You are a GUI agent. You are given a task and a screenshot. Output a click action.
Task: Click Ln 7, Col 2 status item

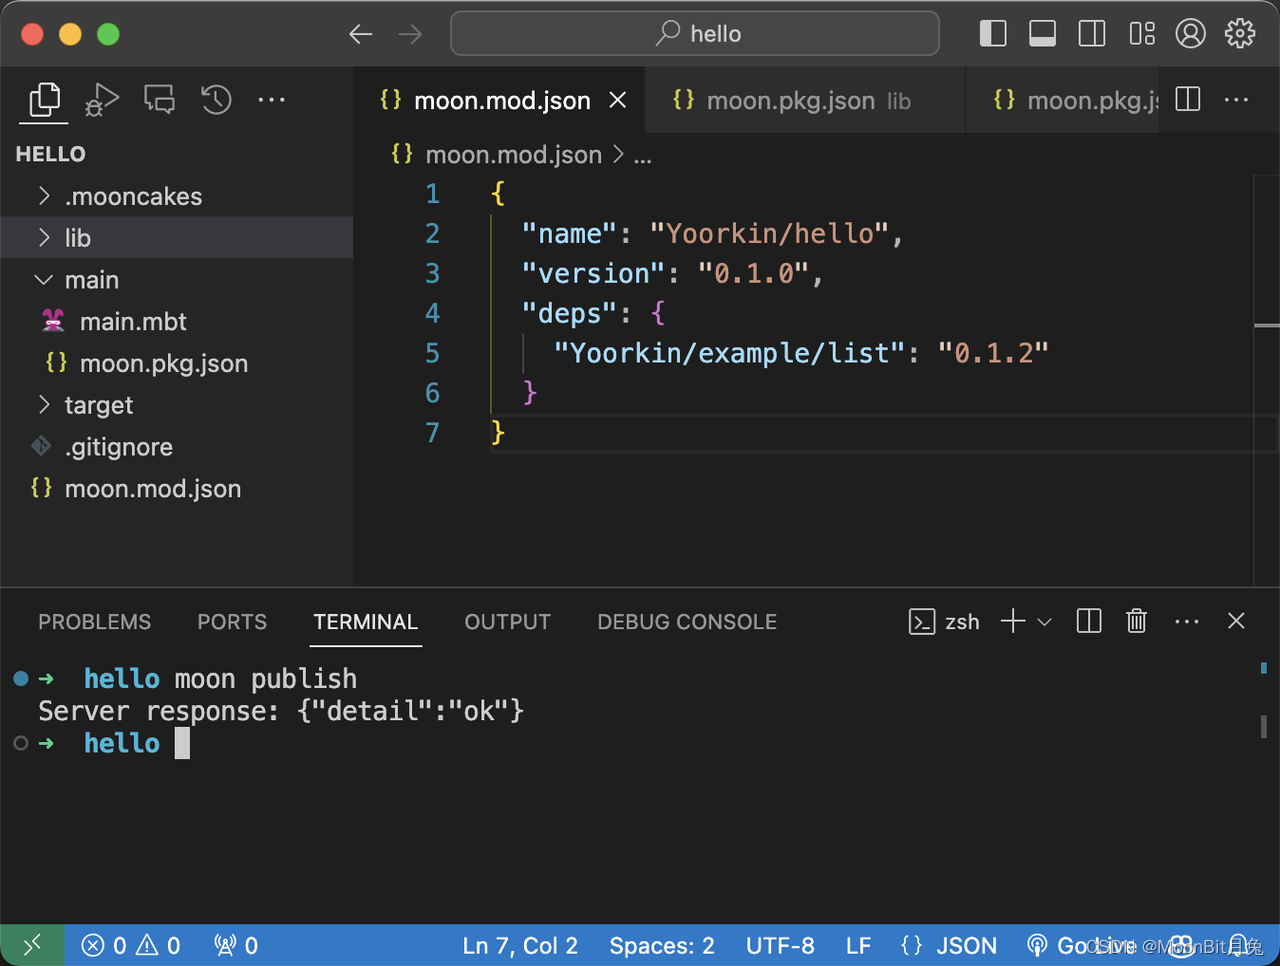pyautogui.click(x=520, y=945)
